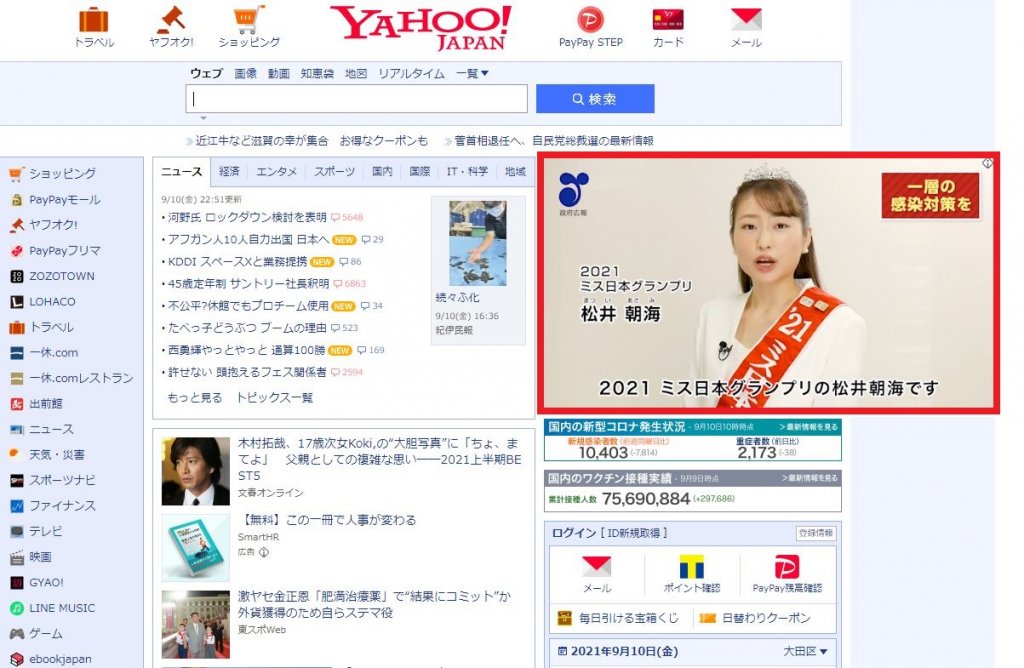
Task: Open the ショッピング cart icon in header
Action: tap(249, 20)
